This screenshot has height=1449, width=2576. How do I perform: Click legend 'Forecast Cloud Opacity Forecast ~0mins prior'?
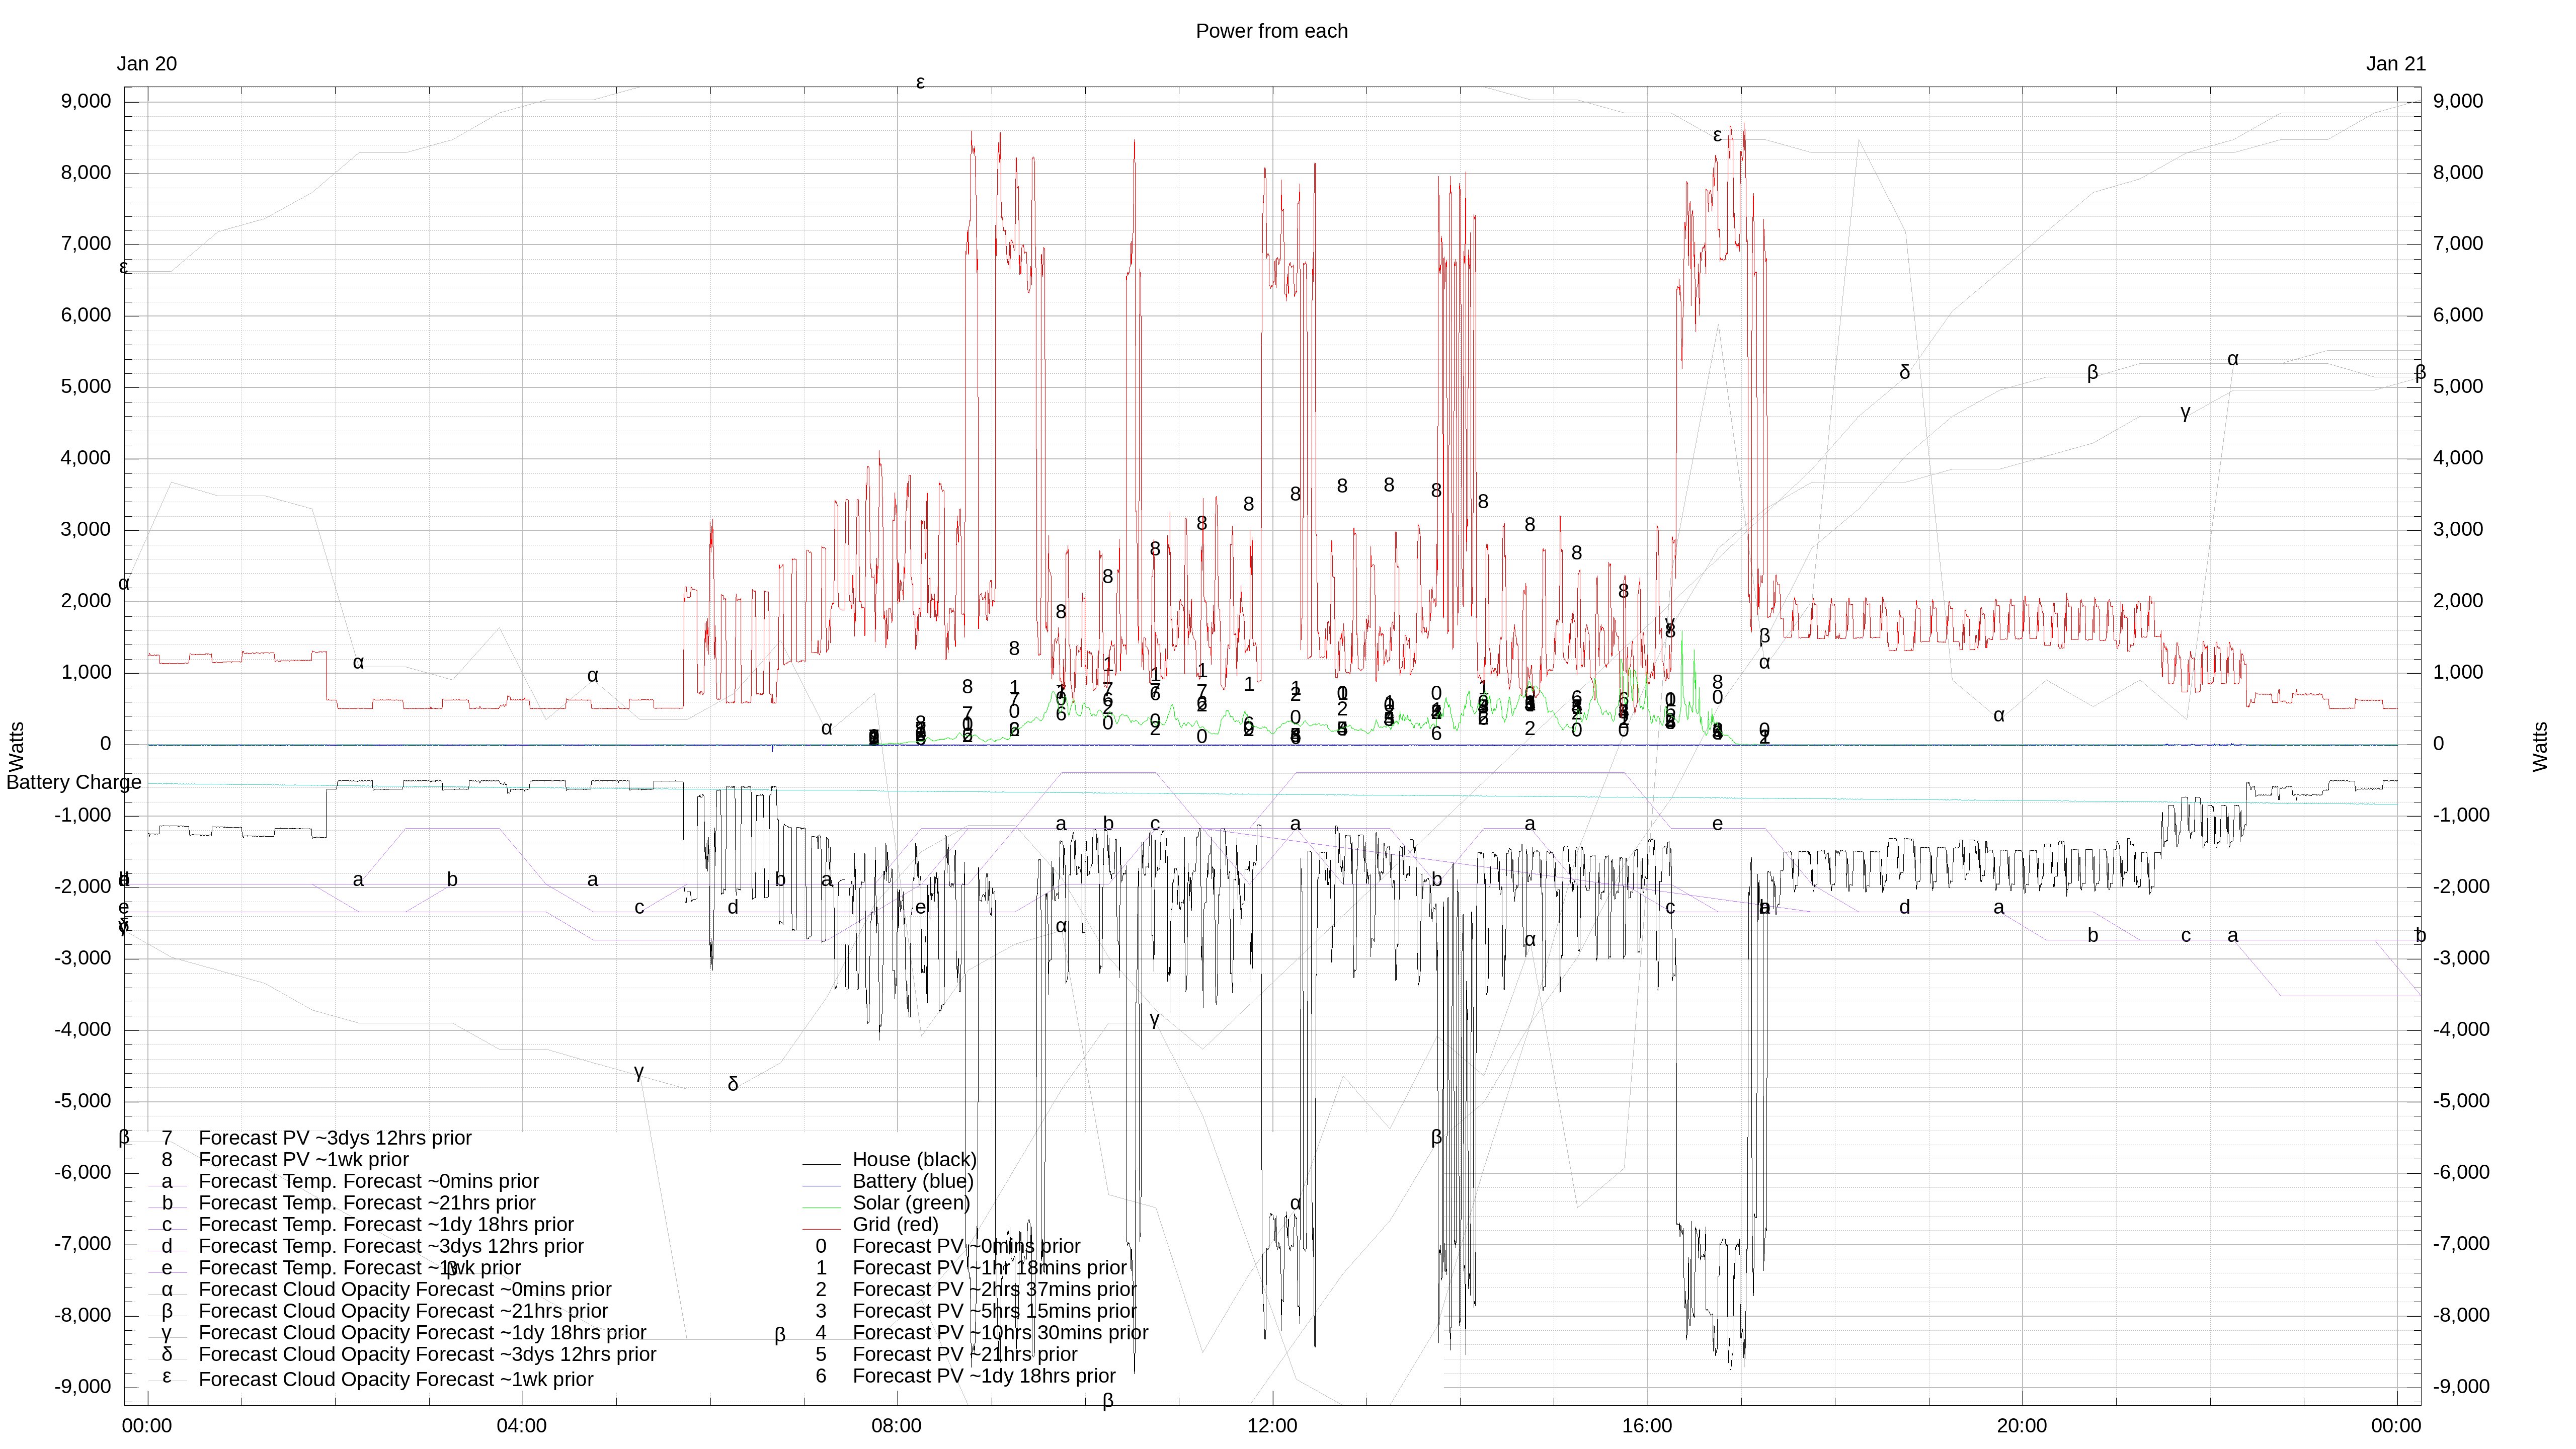tap(405, 1290)
